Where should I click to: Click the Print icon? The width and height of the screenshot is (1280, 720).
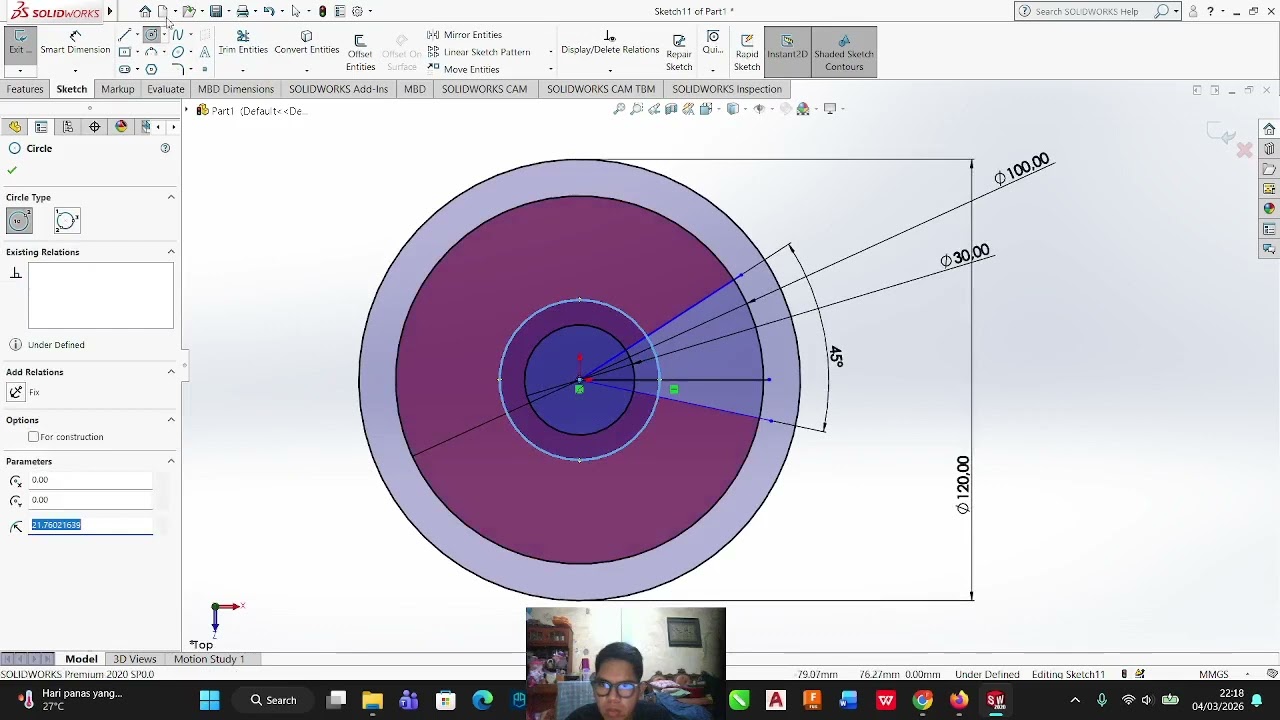[242, 11]
